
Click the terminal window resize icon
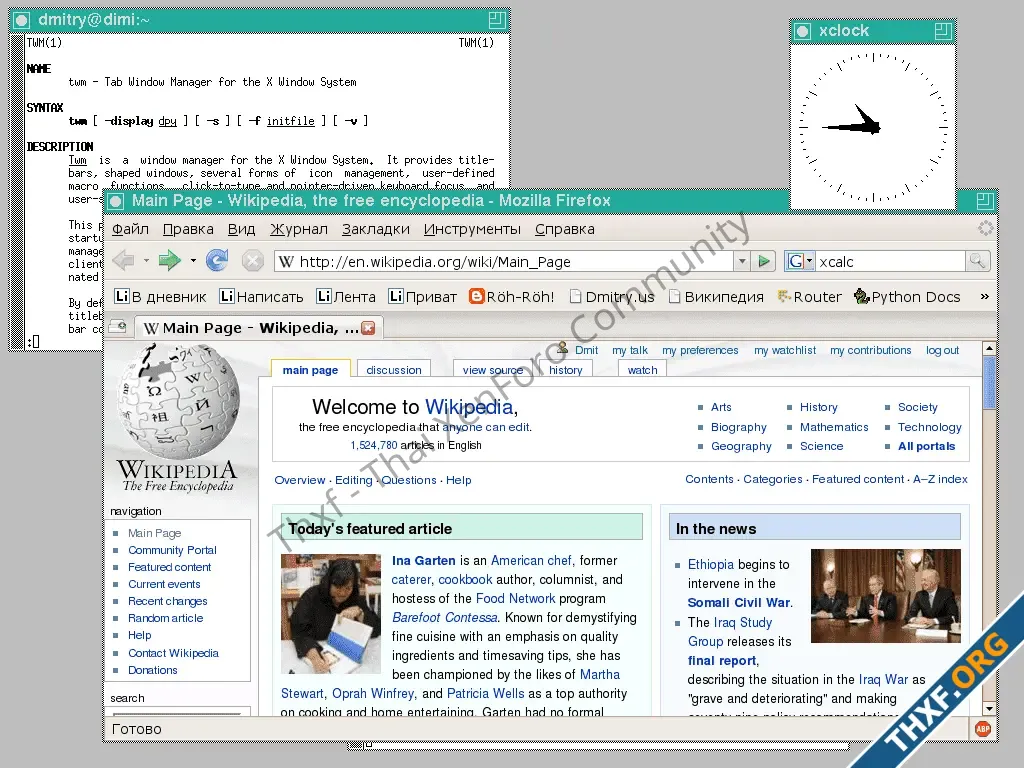coord(497,20)
